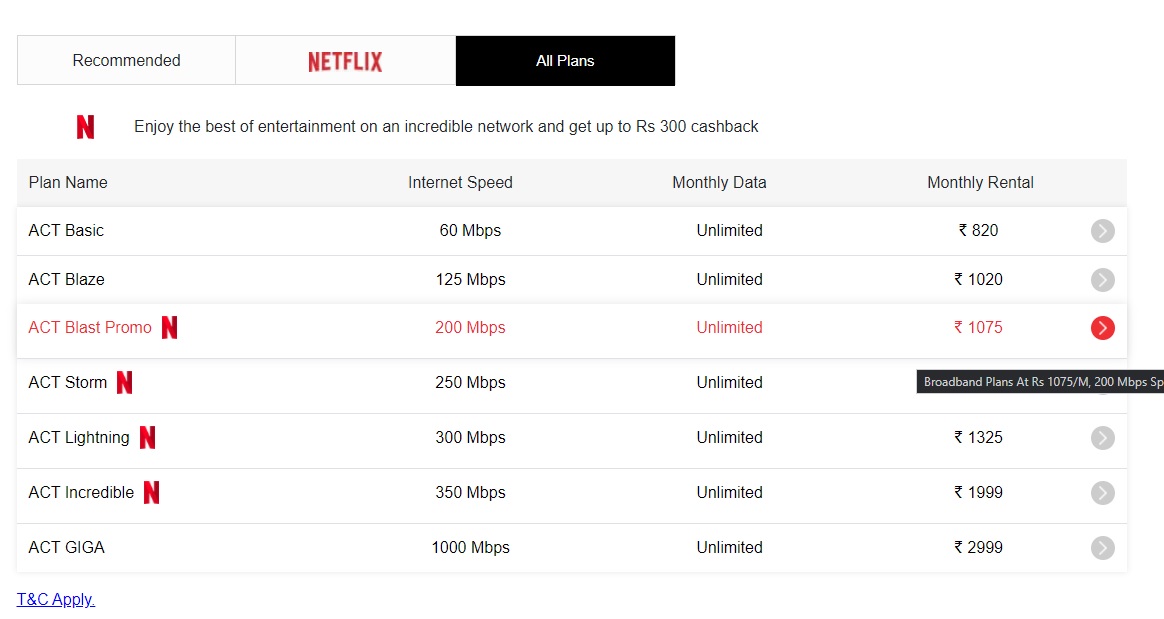Click the ACT Storm plan name
The image size is (1164, 619).
pyautogui.click(x=67, y=383)
